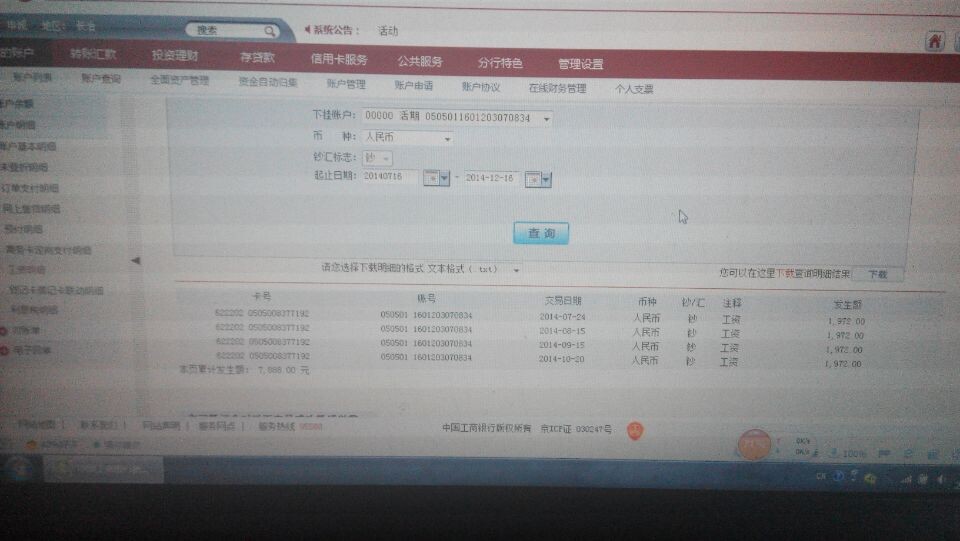
Task: Open the download format dropdown (txt)
Action: [516, 270]
